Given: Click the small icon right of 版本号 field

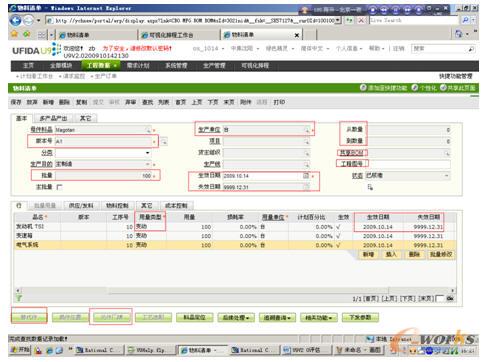Looking at the screenshot, I should click(x=164, y=142).
